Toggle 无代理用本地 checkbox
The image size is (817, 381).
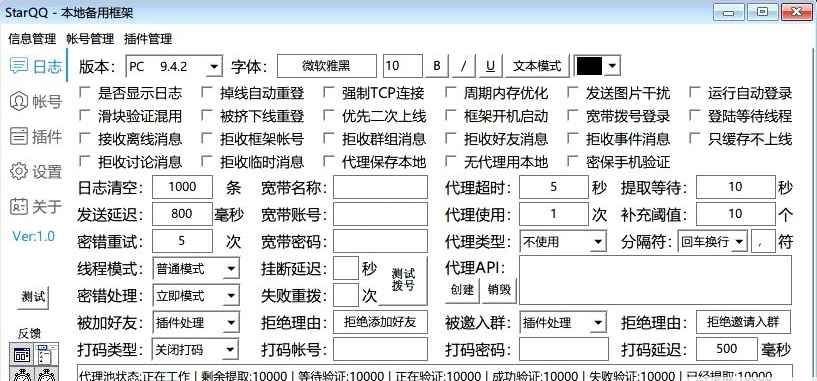(x=450, y=162)
